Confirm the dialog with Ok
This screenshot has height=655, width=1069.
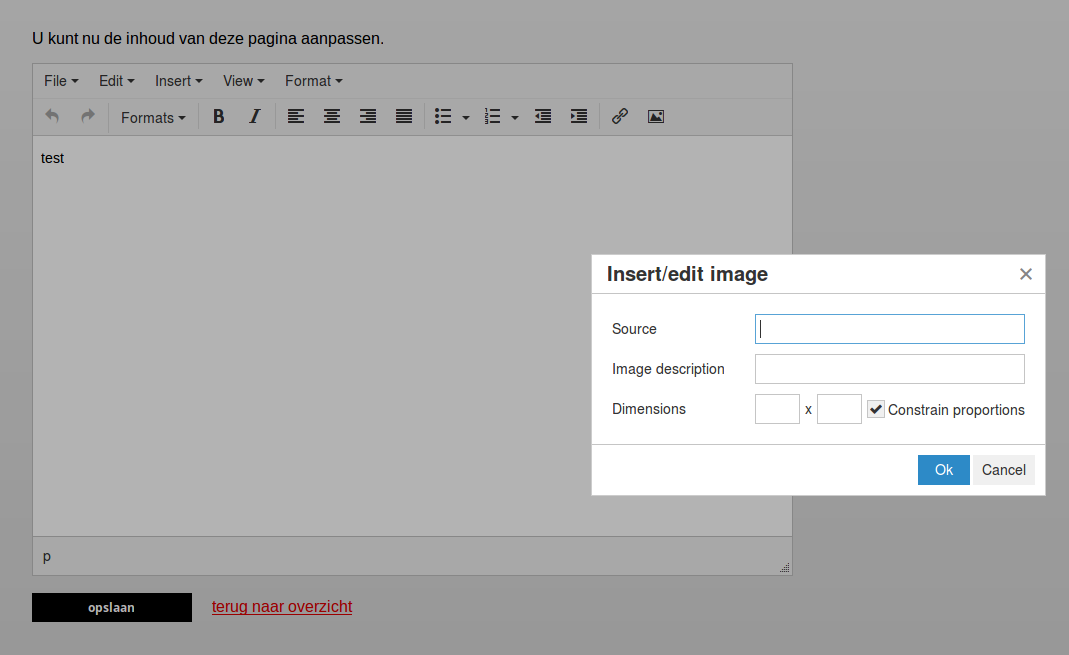pos(944,470)
